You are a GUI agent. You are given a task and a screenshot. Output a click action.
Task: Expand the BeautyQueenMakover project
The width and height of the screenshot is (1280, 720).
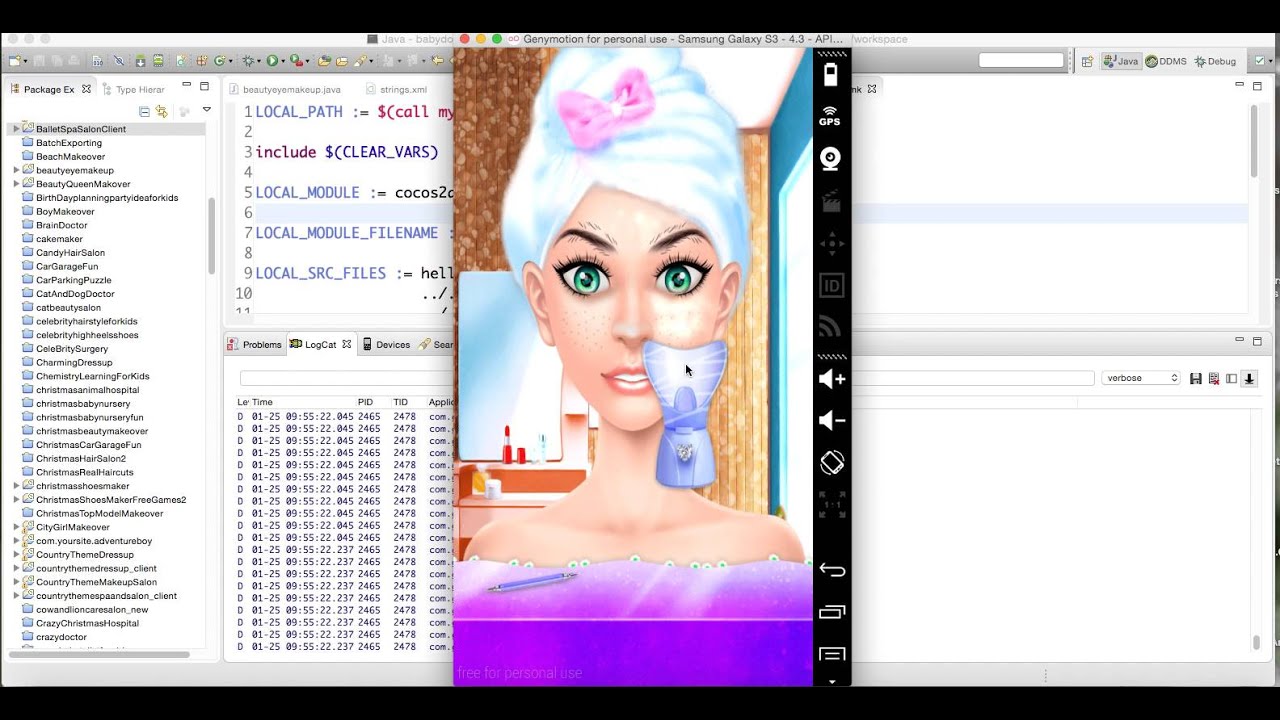coord(16,184)
